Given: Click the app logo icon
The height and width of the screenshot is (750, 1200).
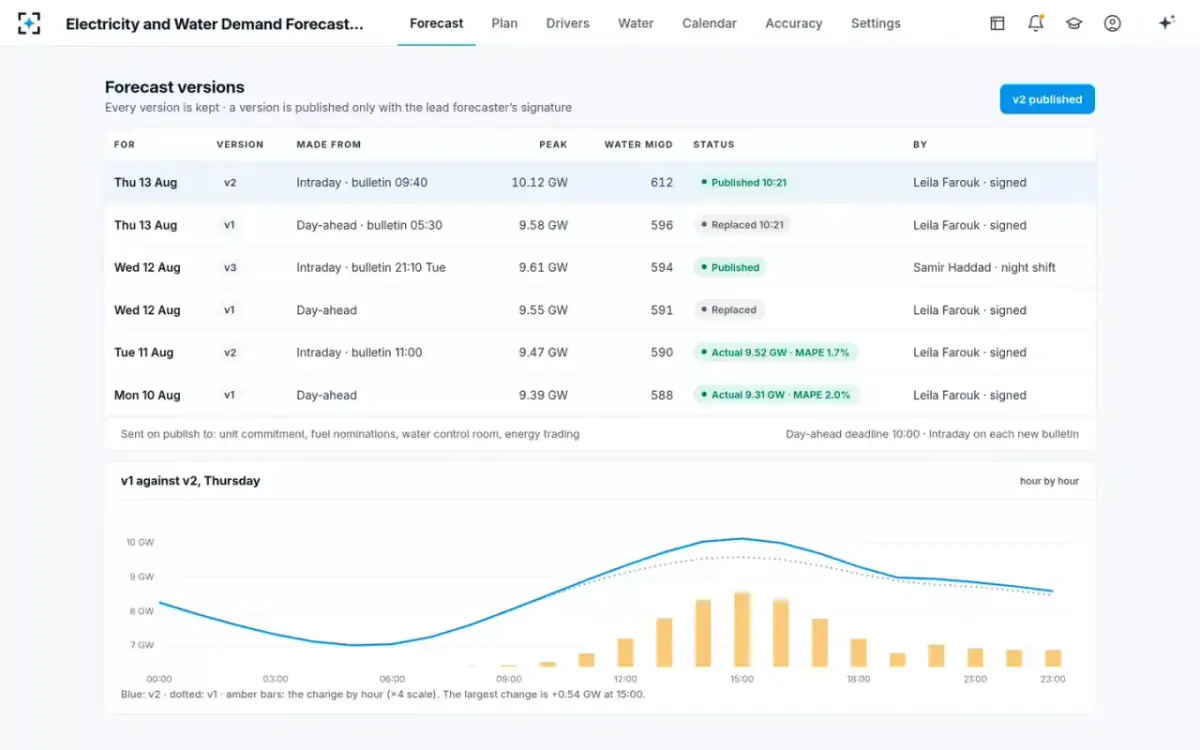Looking at the screenshot, I should pyautogui.click(x=30, y=23).
